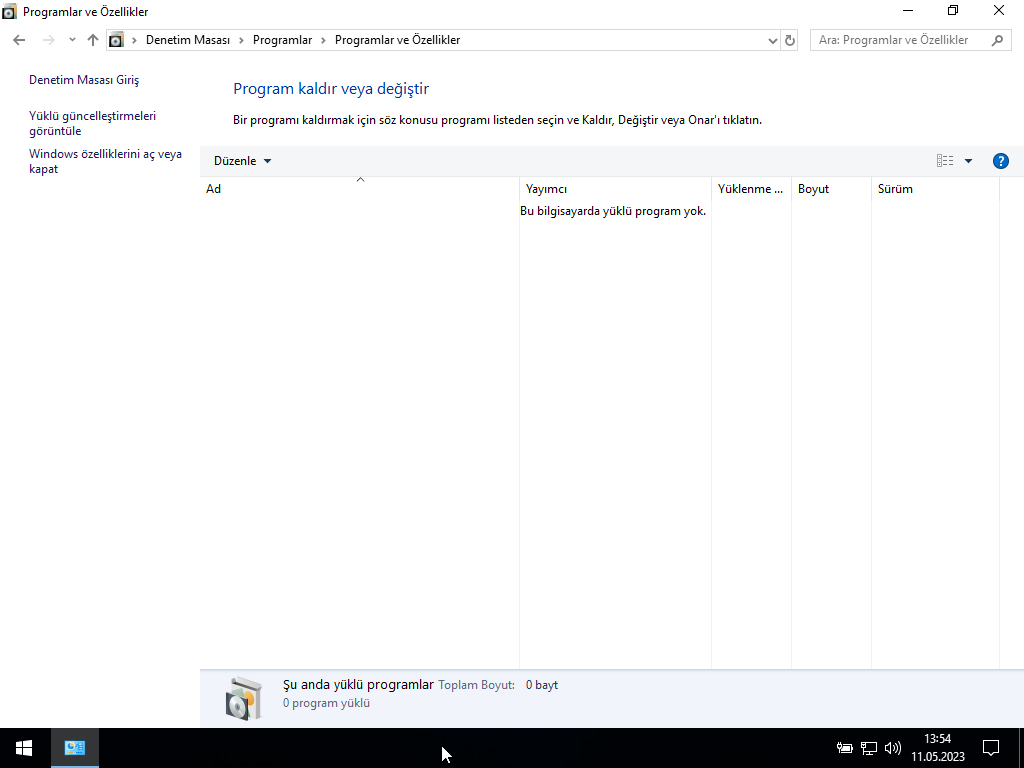Click Programlar ve Özellikler breadcrumb
The width and height of the screenshot is (1024, 768).
[x=398, y=40]
